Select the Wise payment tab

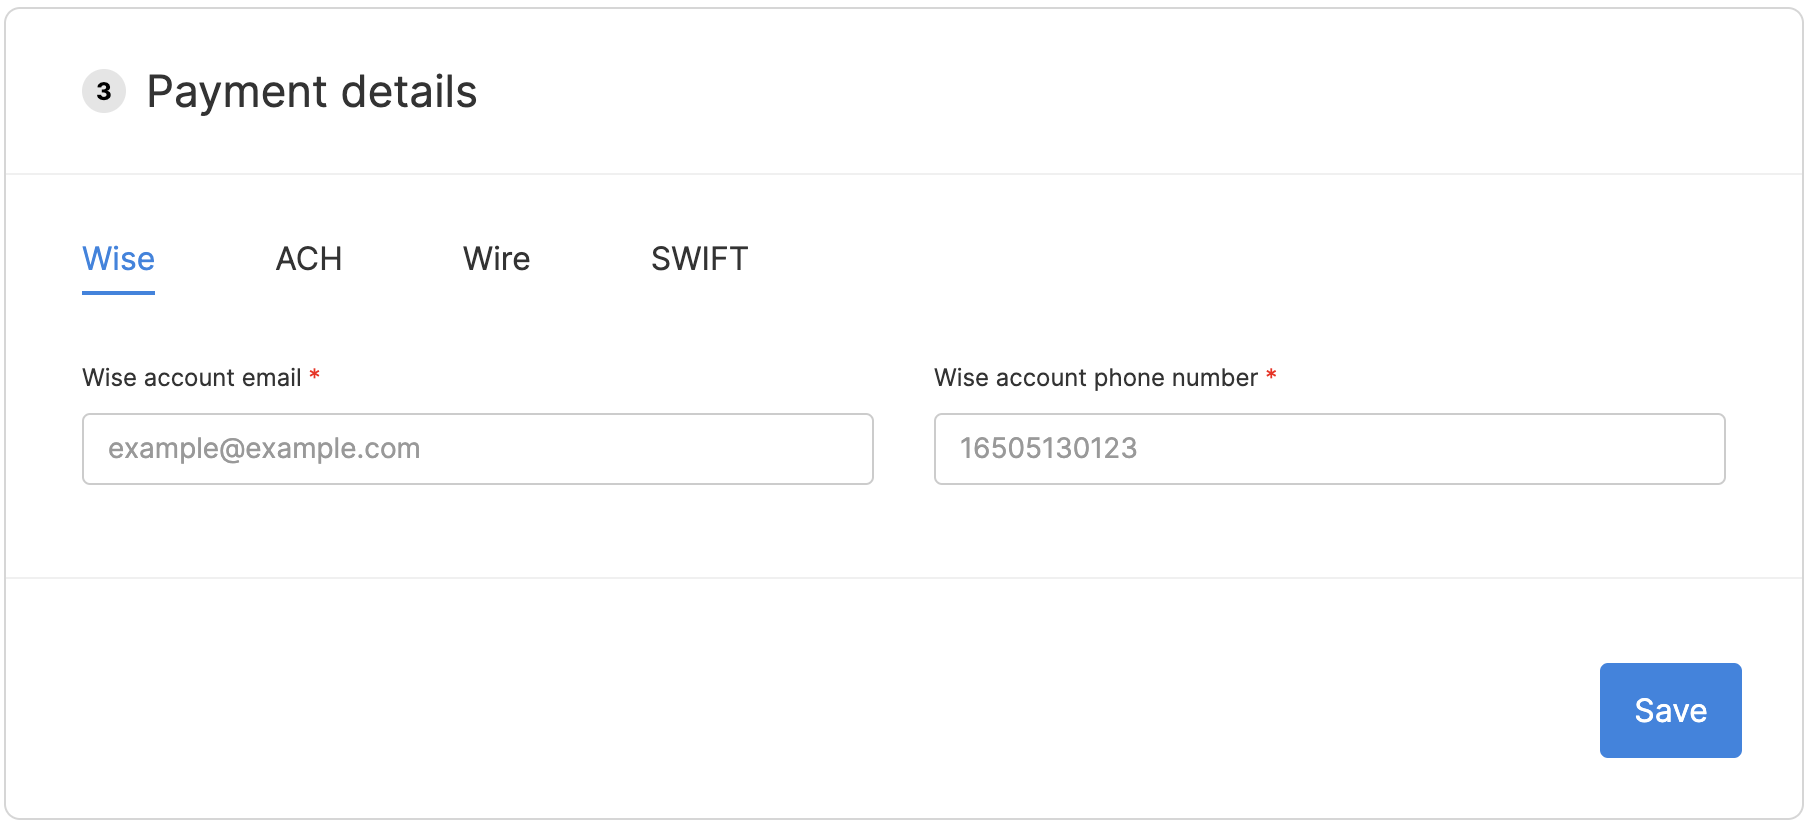tap(118, 259)
